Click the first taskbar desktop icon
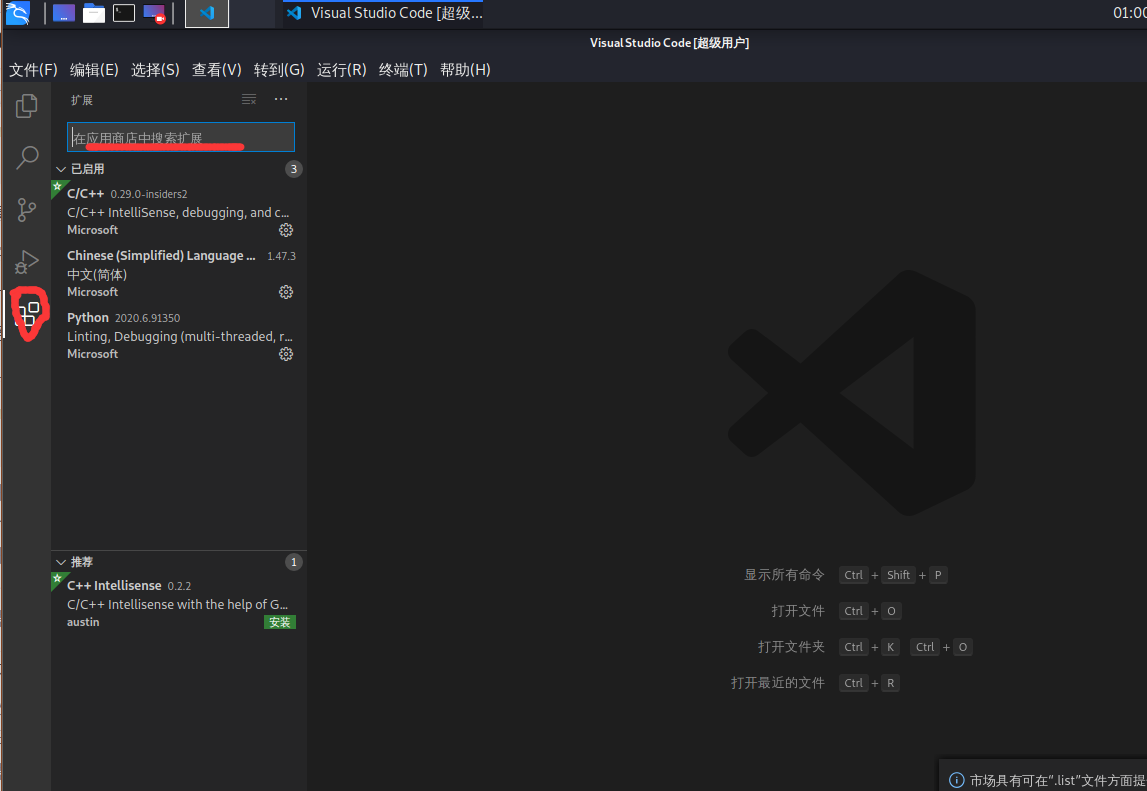This screenshot has width=1147, height=791. coord(64,13)
